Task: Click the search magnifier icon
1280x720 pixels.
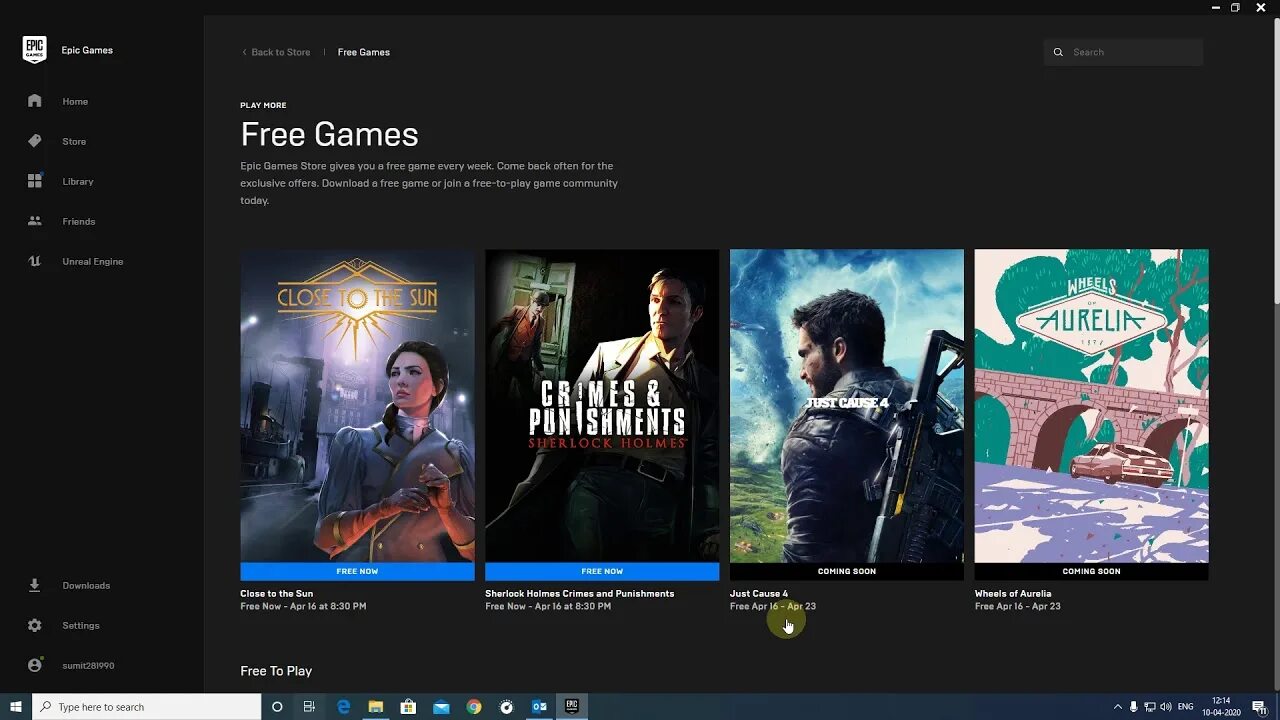Action: [1058, 52]
